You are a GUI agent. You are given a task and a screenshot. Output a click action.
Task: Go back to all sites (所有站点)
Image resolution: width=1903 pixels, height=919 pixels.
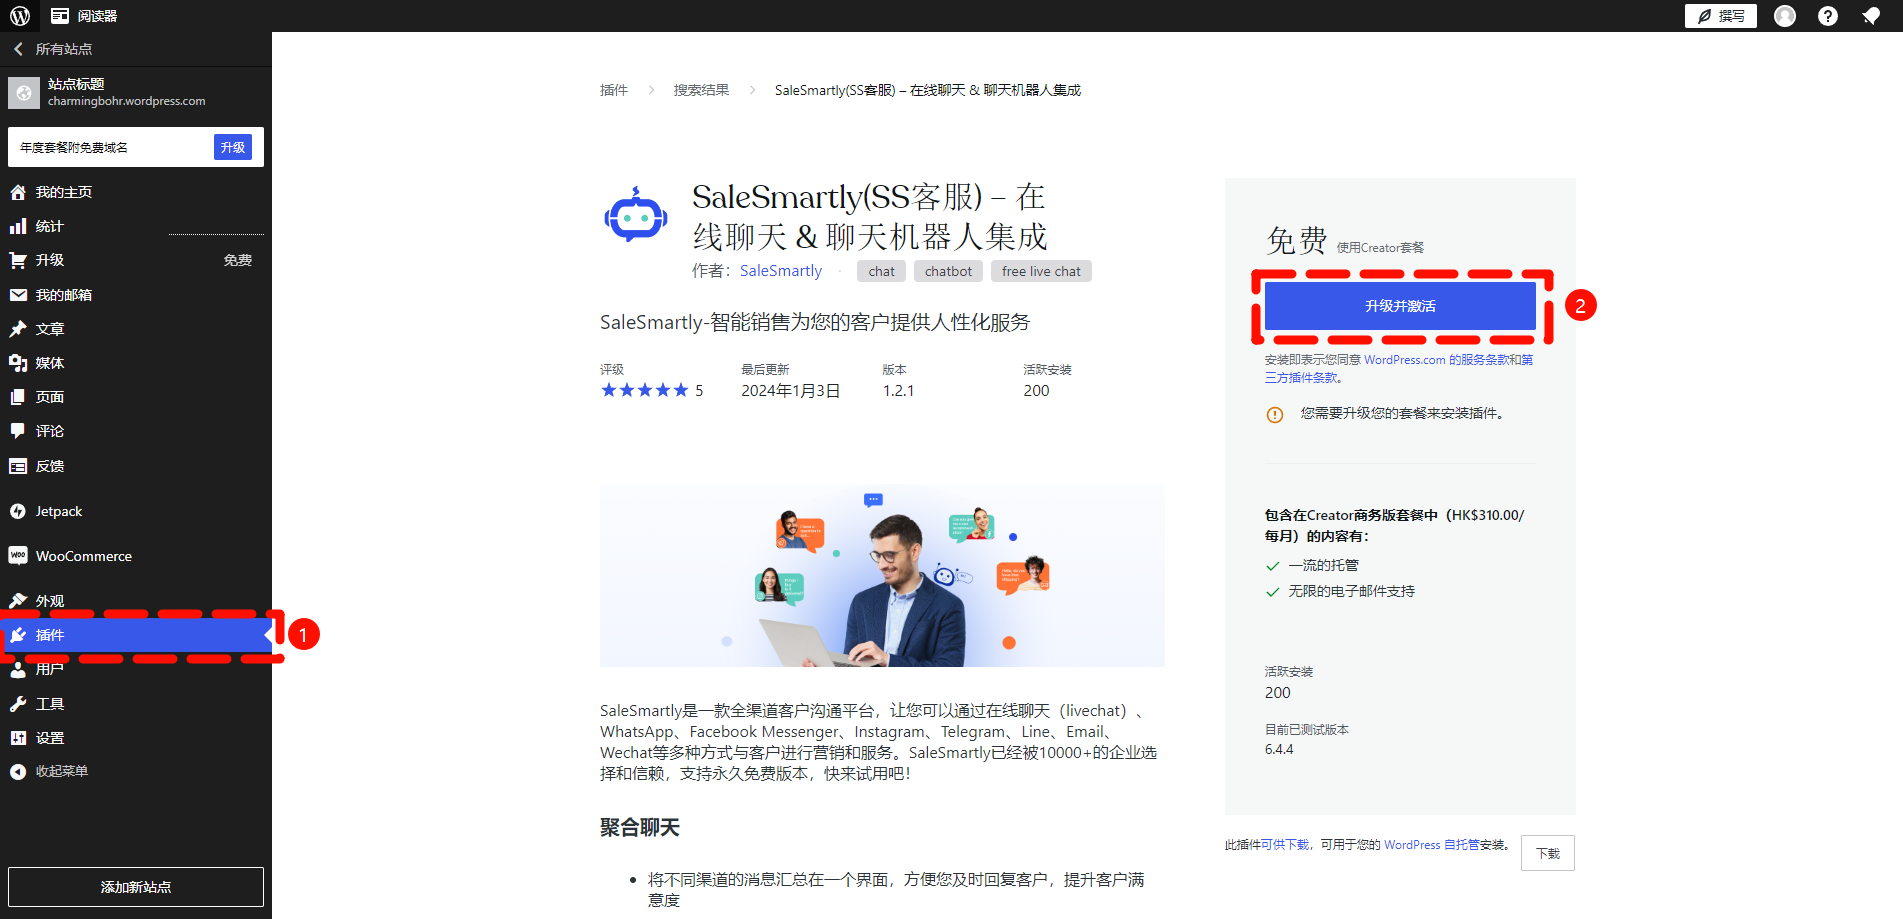click(x=63, y=49)
